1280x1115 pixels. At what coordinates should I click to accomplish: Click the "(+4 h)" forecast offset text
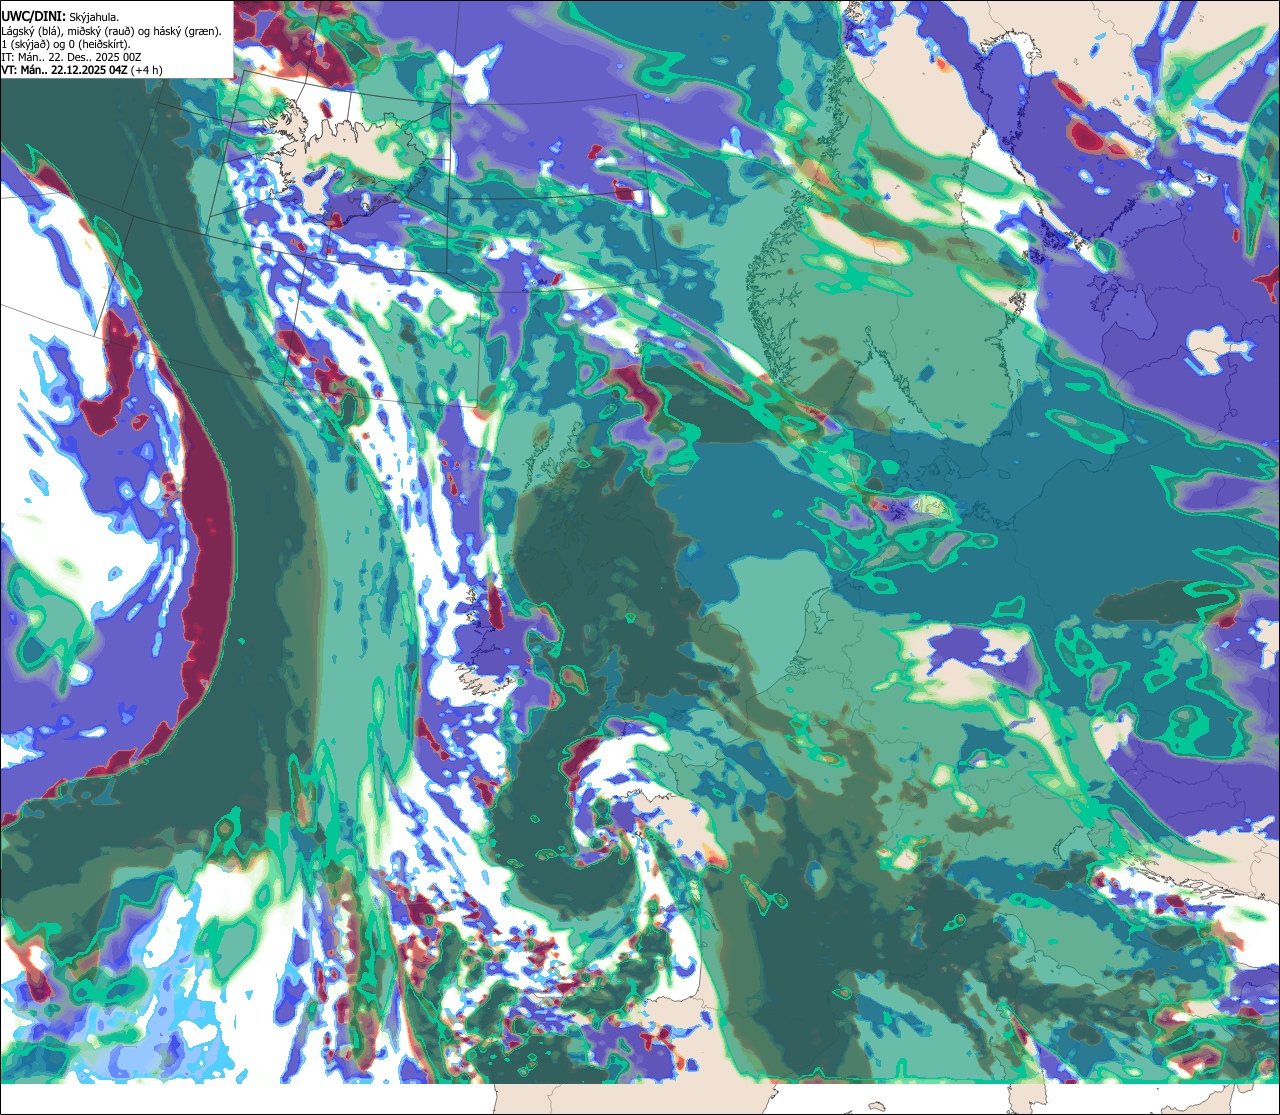146,71
